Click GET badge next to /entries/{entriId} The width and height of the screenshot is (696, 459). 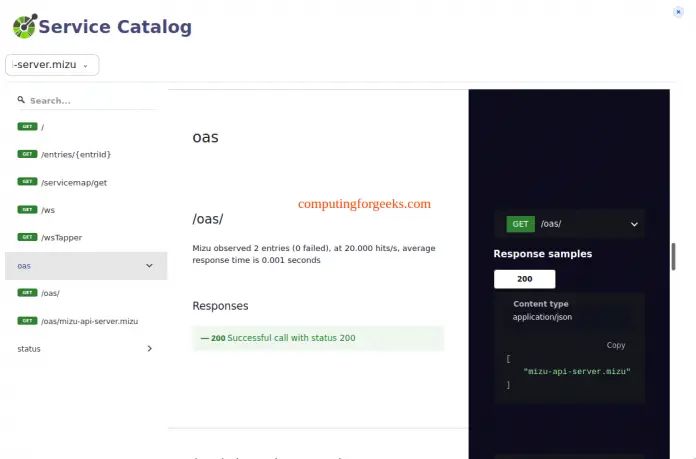click(27, 154)
